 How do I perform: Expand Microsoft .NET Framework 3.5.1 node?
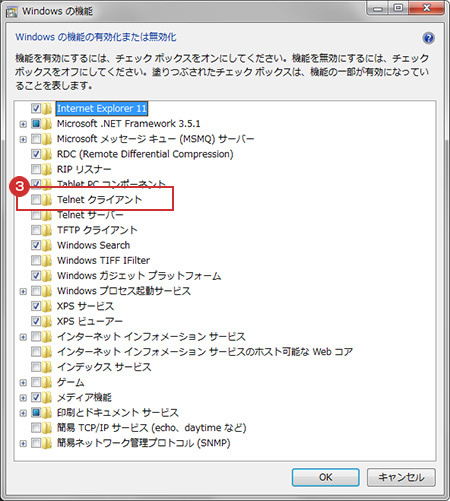click(23, 124)
